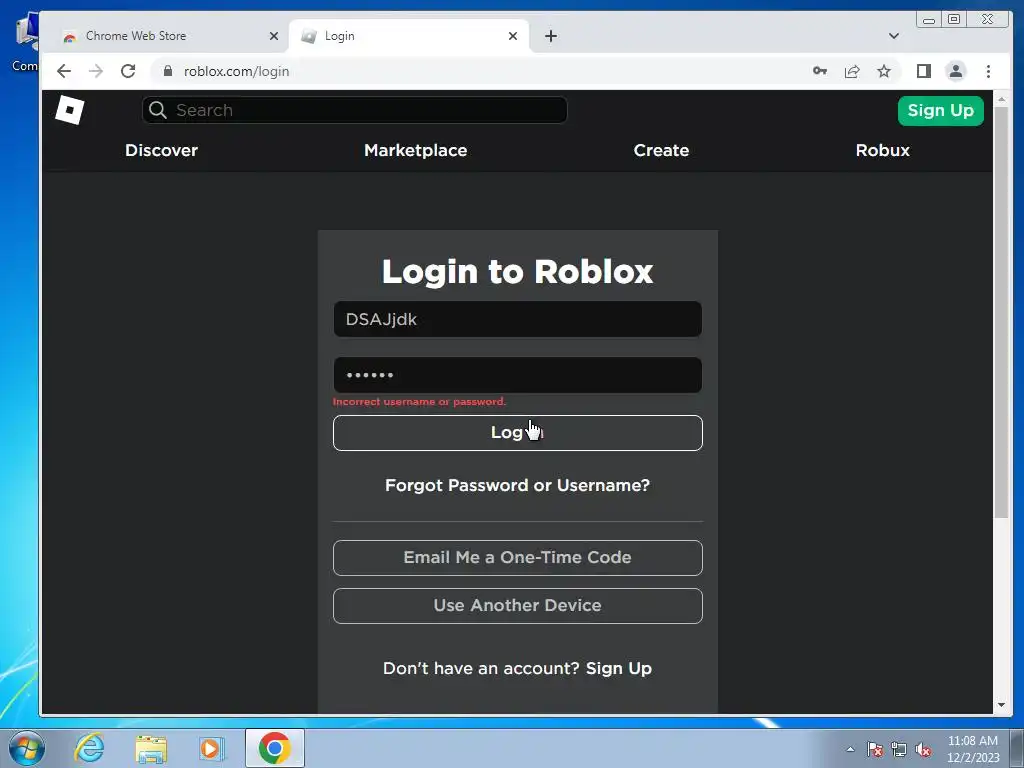Click the search magnifier icon in Roblox header
This screenshot has width=1024, height=768.
[x=157, y=110]
